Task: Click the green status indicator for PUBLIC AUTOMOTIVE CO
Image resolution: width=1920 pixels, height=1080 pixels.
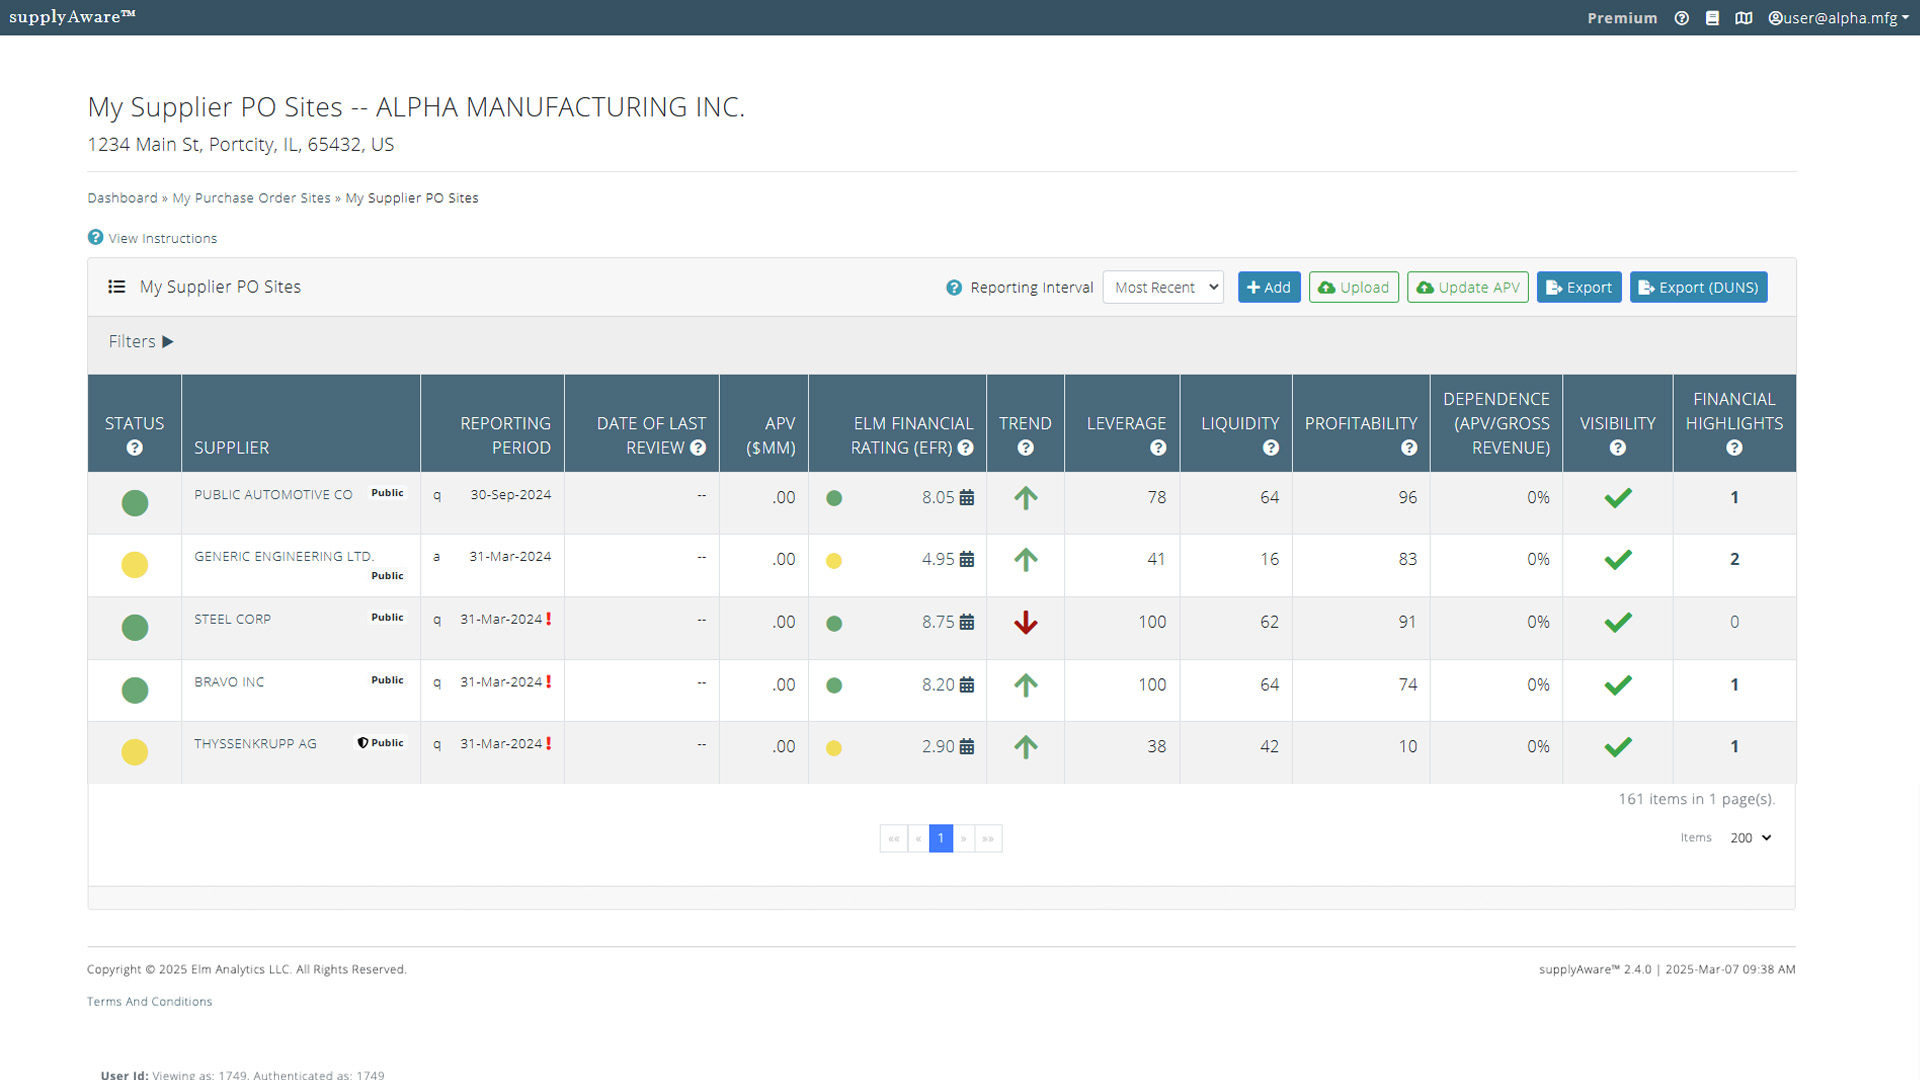Action: 134,503
